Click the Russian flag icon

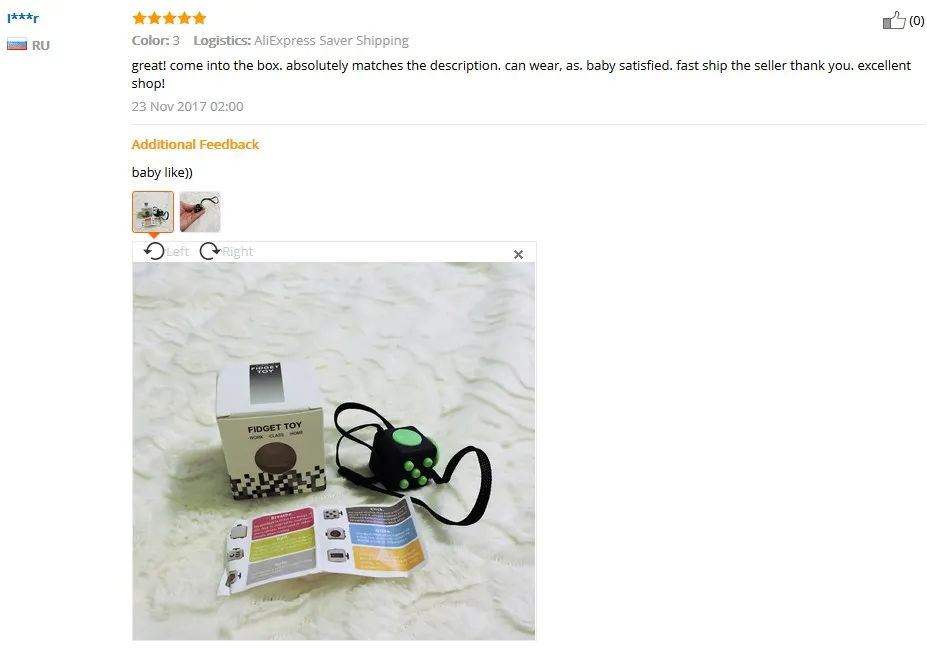tap(17, 44)
